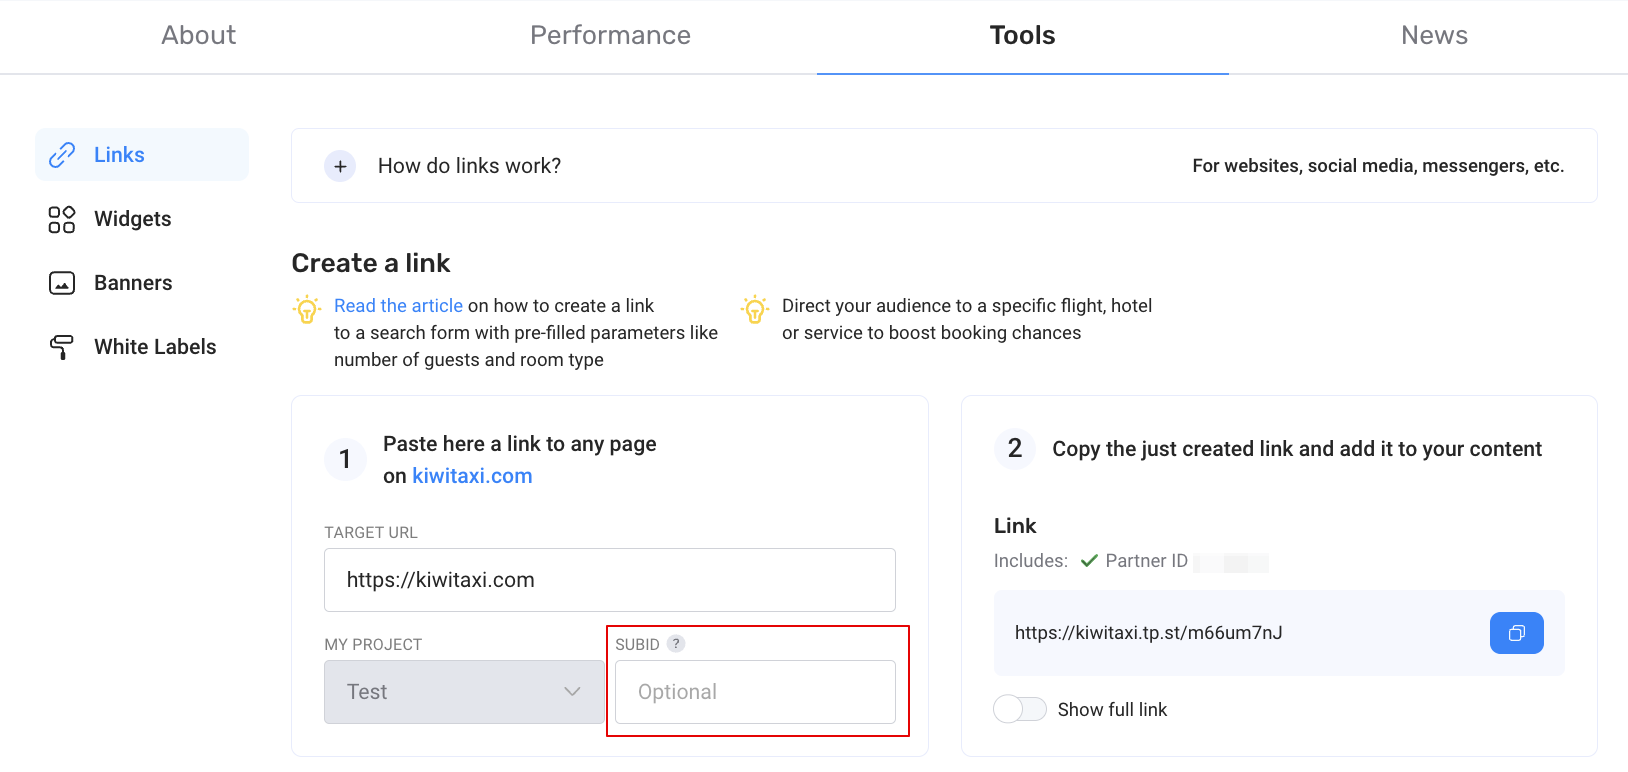Switch to the About tab
This screenshot has width=1628, height=772.
[x=199, y=36]
